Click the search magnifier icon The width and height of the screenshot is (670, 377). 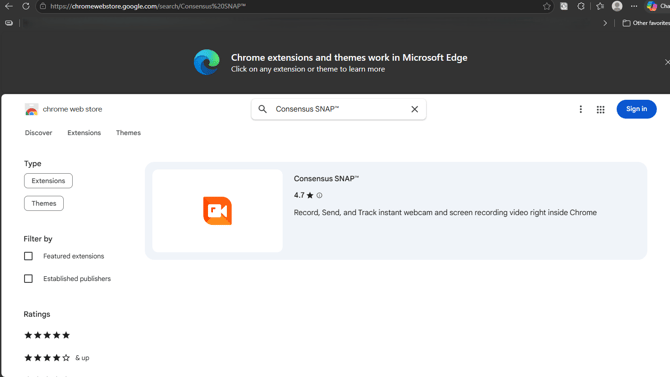[x=262, y=109]
